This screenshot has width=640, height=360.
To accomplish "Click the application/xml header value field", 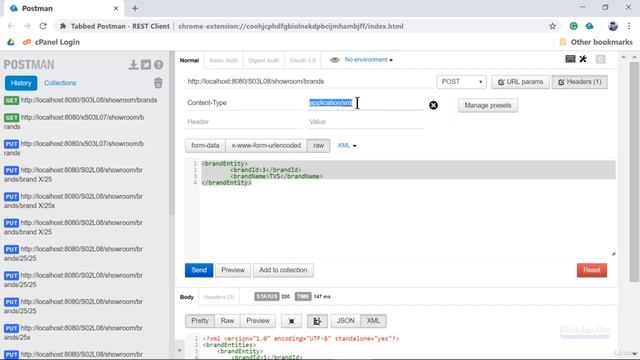I will pos(366,103).
